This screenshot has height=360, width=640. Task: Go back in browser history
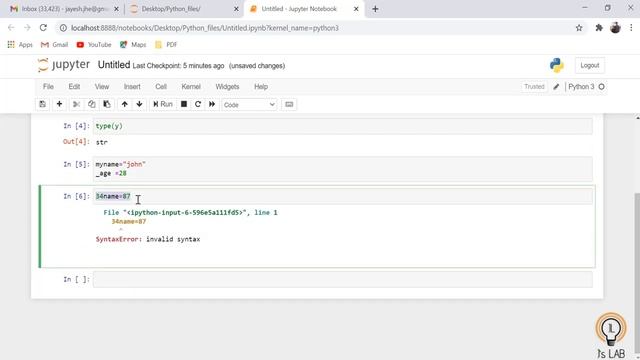(x=11, y=28)
